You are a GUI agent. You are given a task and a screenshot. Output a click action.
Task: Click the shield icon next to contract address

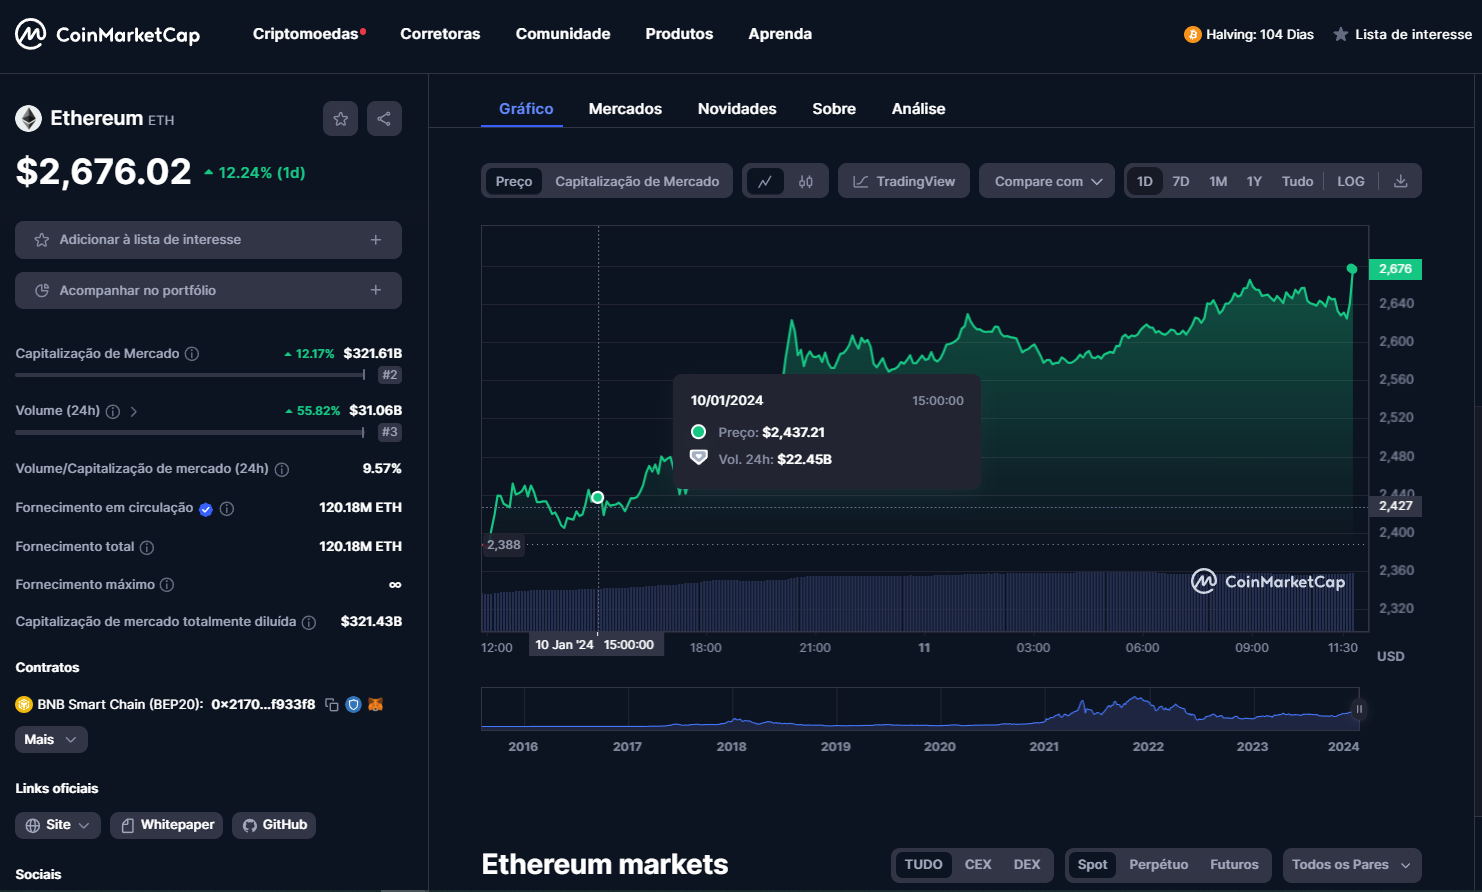353,705
